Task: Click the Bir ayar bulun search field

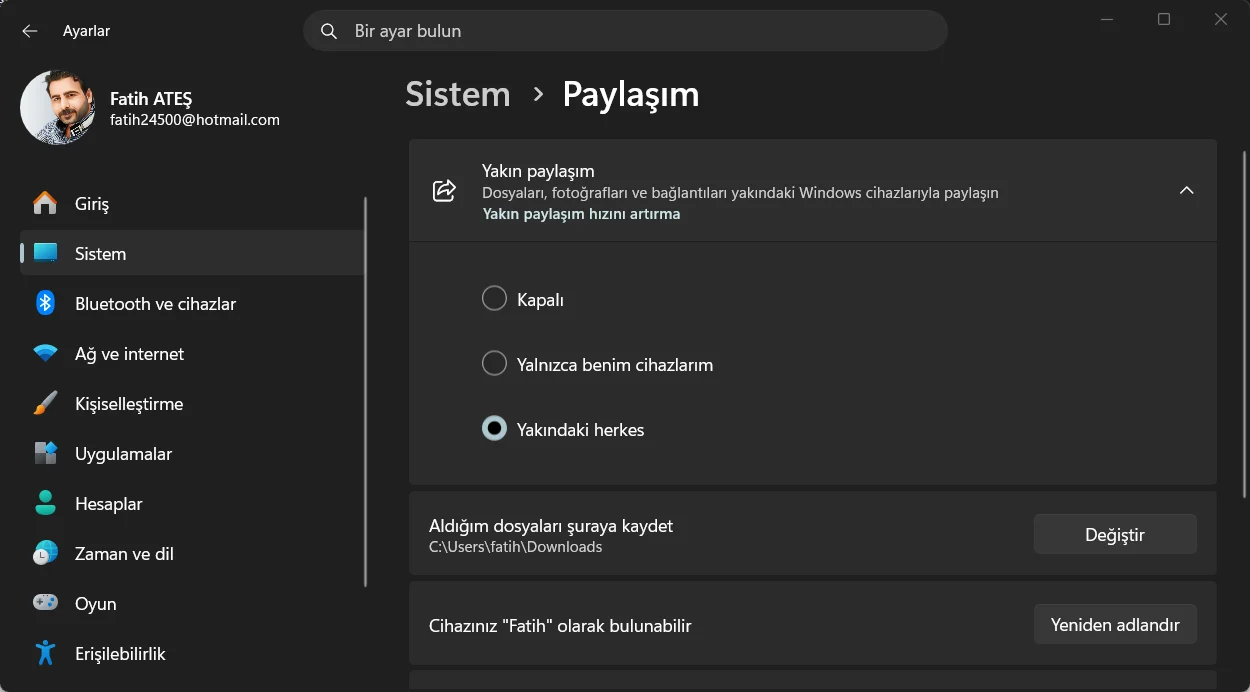Action: point(625,31)
